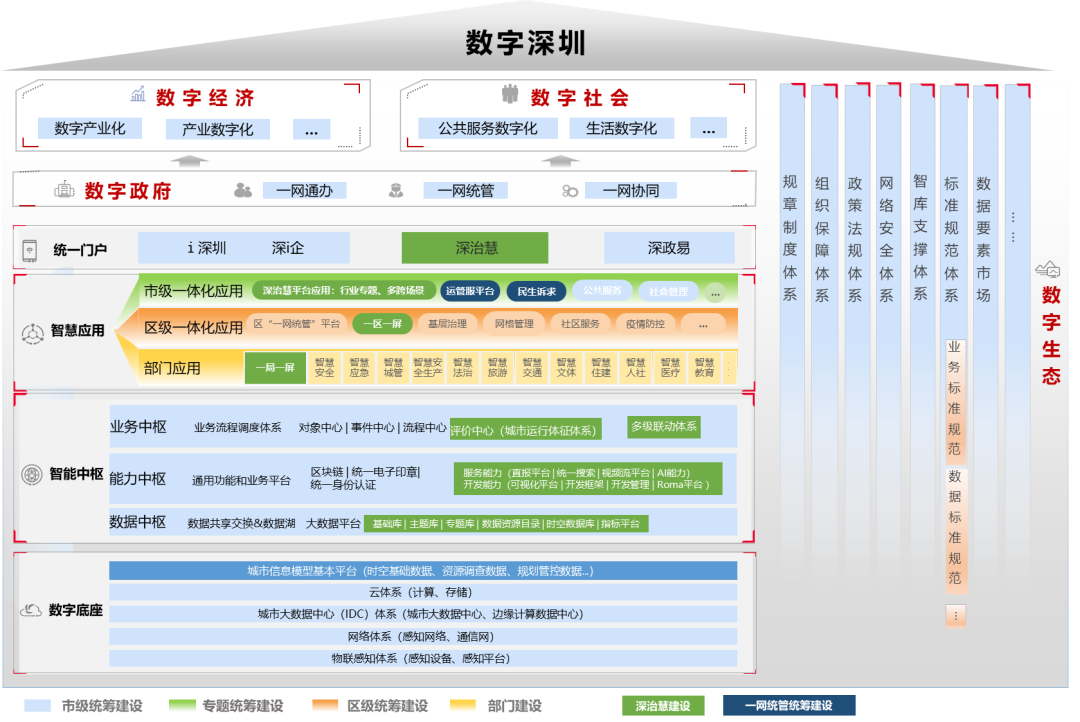This screenshot has height=722, width=1080.
Task: Click the 一局一屏 green button
Action: tap(275, 368)
